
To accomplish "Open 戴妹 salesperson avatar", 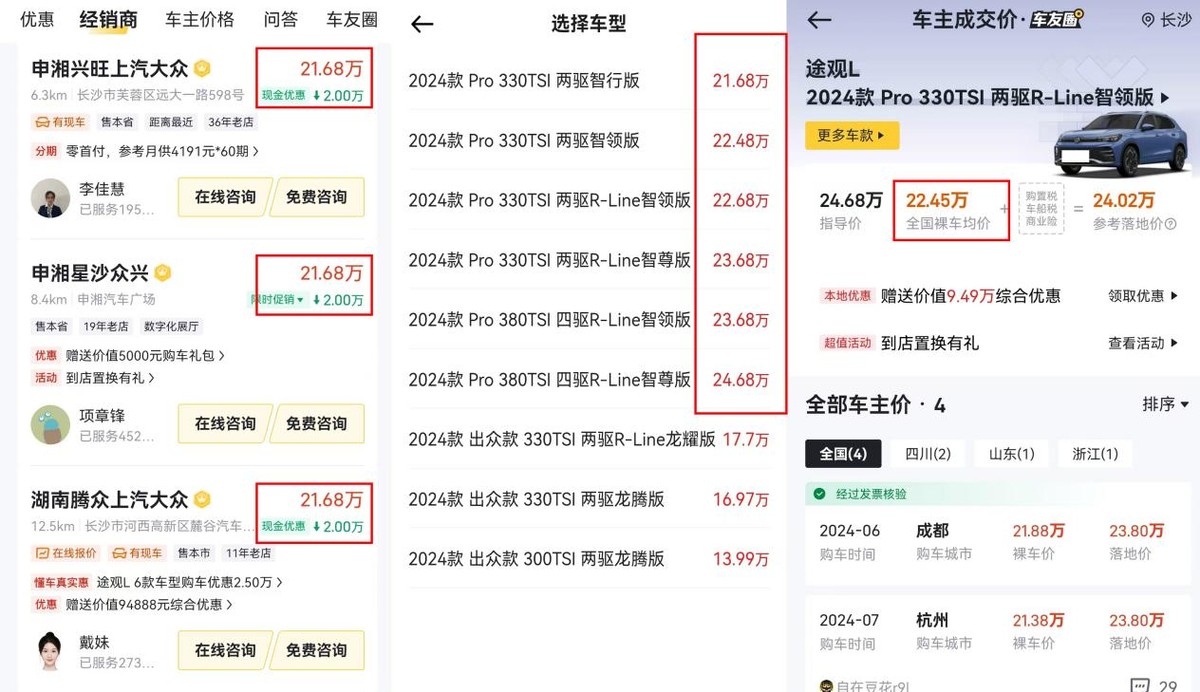I will click(x=50, y=651).
